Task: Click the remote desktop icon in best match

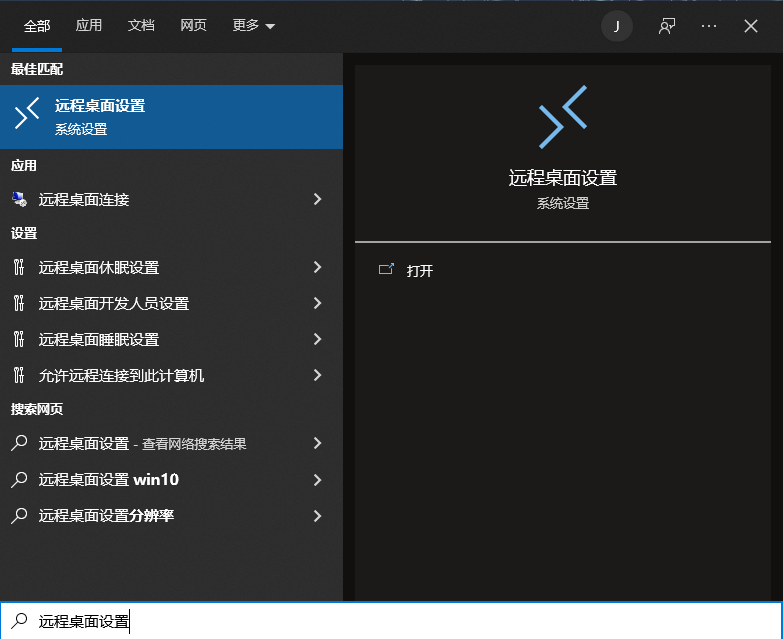Action: click(27, 113)
